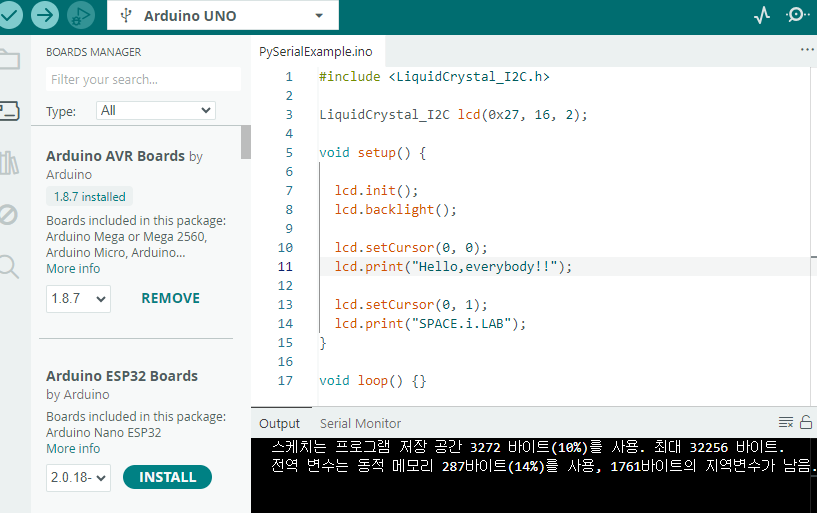Click the lcd.init(); line

[376, 191]
